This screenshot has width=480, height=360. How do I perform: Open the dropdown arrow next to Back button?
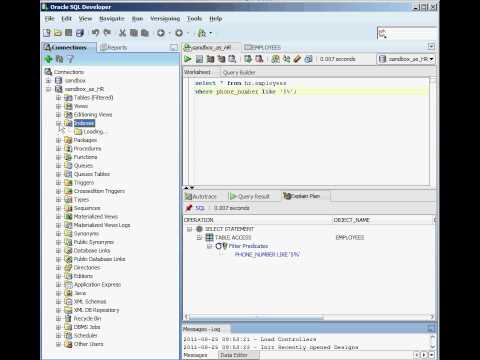pos(169,33)
